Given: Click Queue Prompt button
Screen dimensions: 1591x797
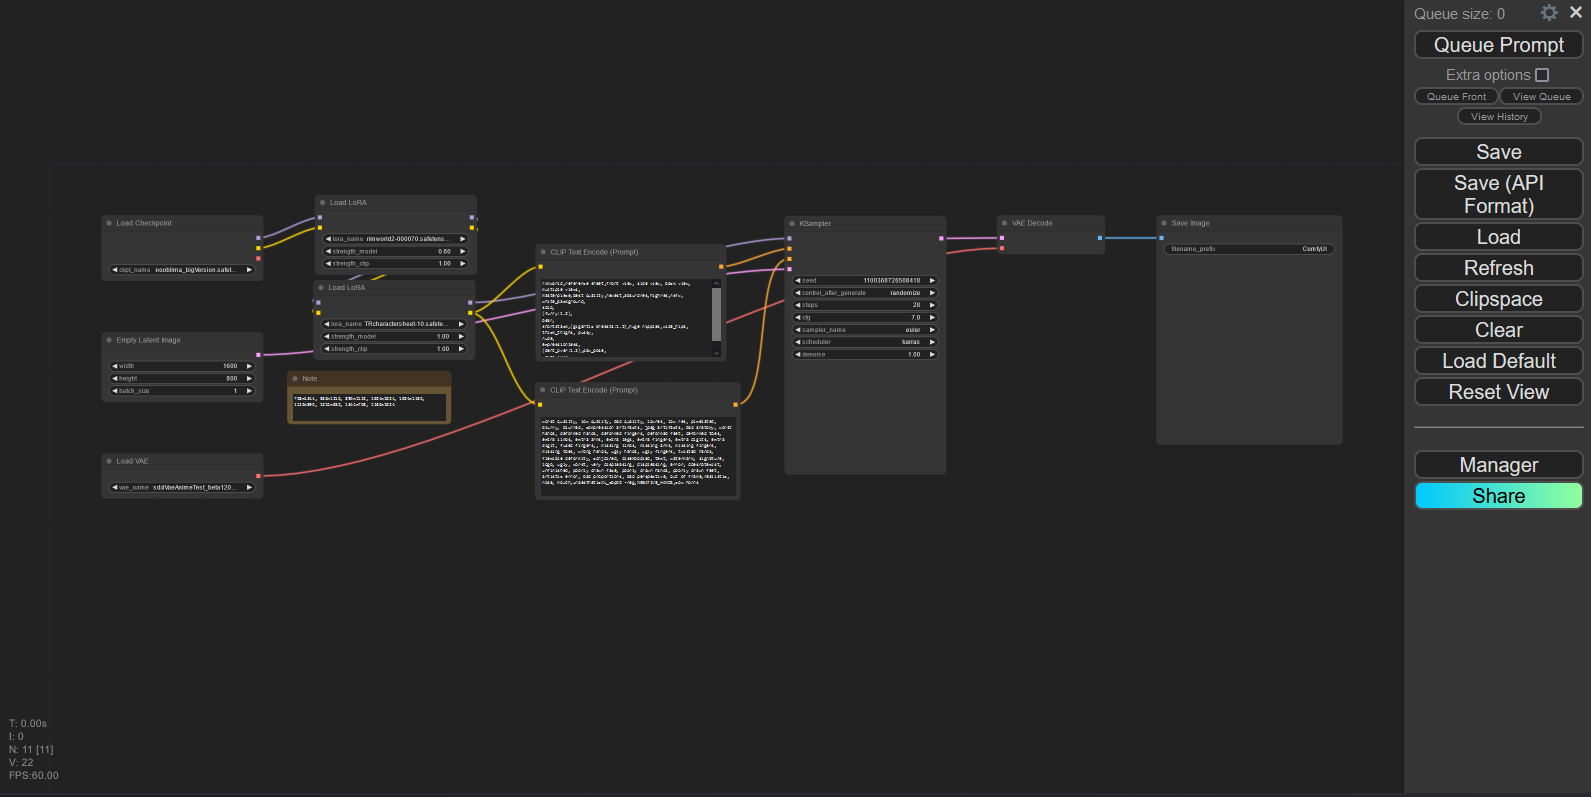Looking at the screenshot, I should [1498, 45].
